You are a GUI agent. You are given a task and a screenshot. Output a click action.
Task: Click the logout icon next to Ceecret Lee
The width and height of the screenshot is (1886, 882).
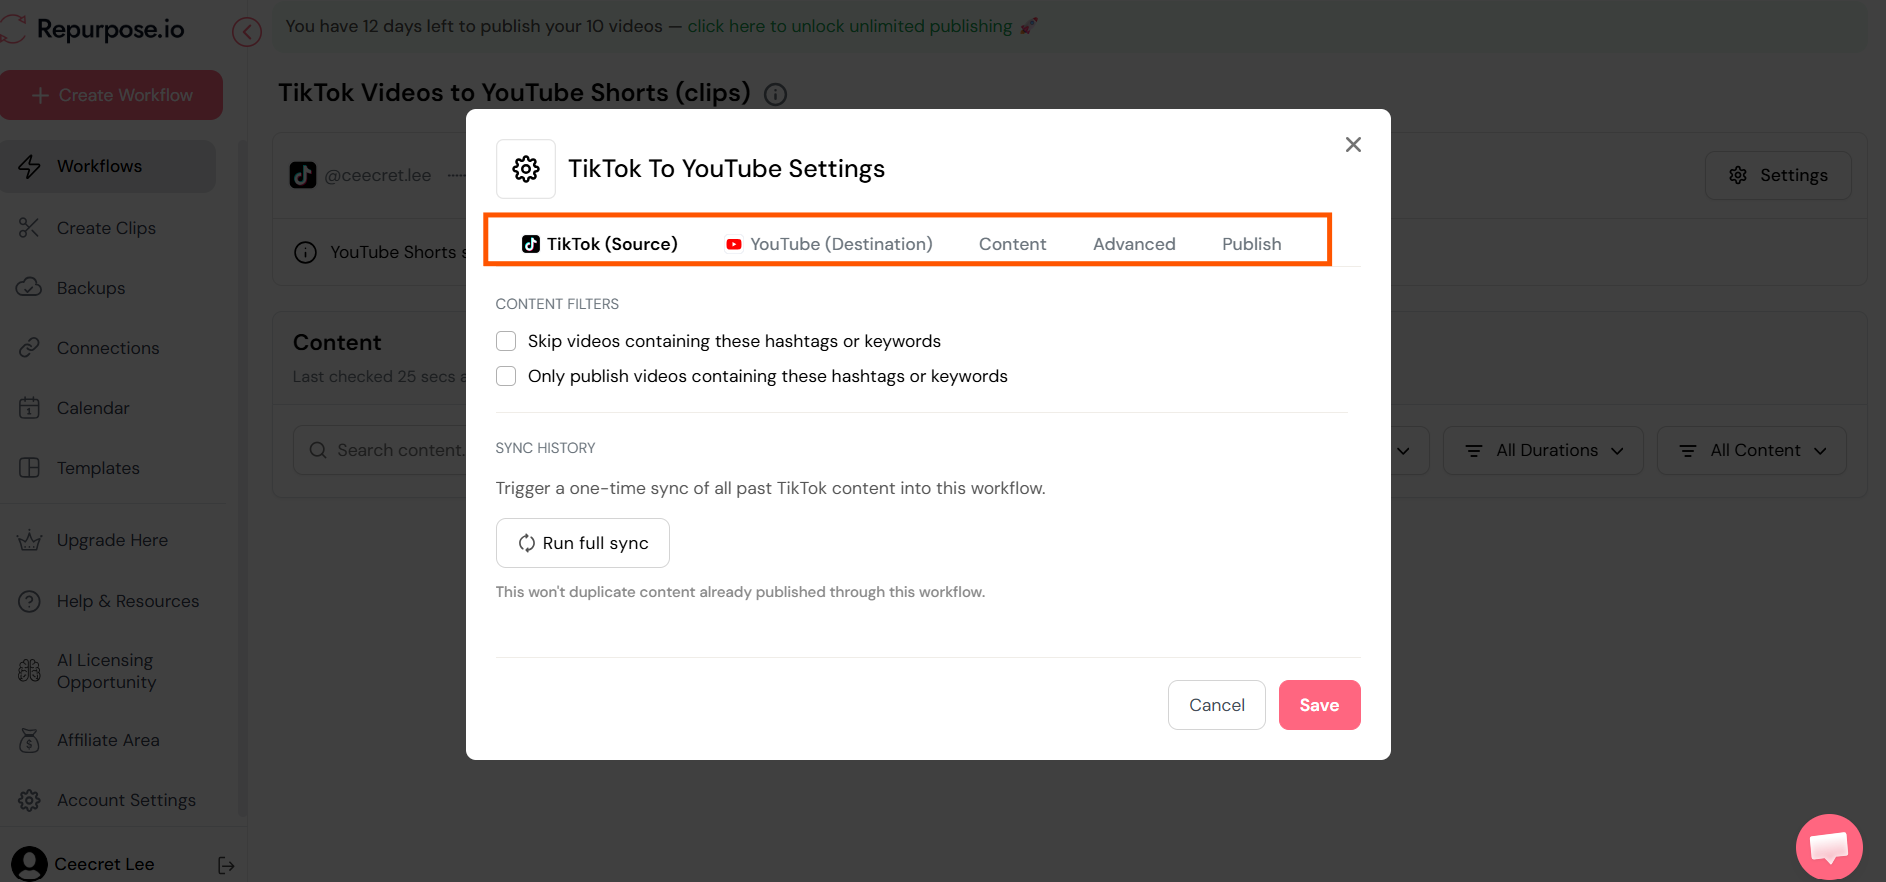[226, 865]
